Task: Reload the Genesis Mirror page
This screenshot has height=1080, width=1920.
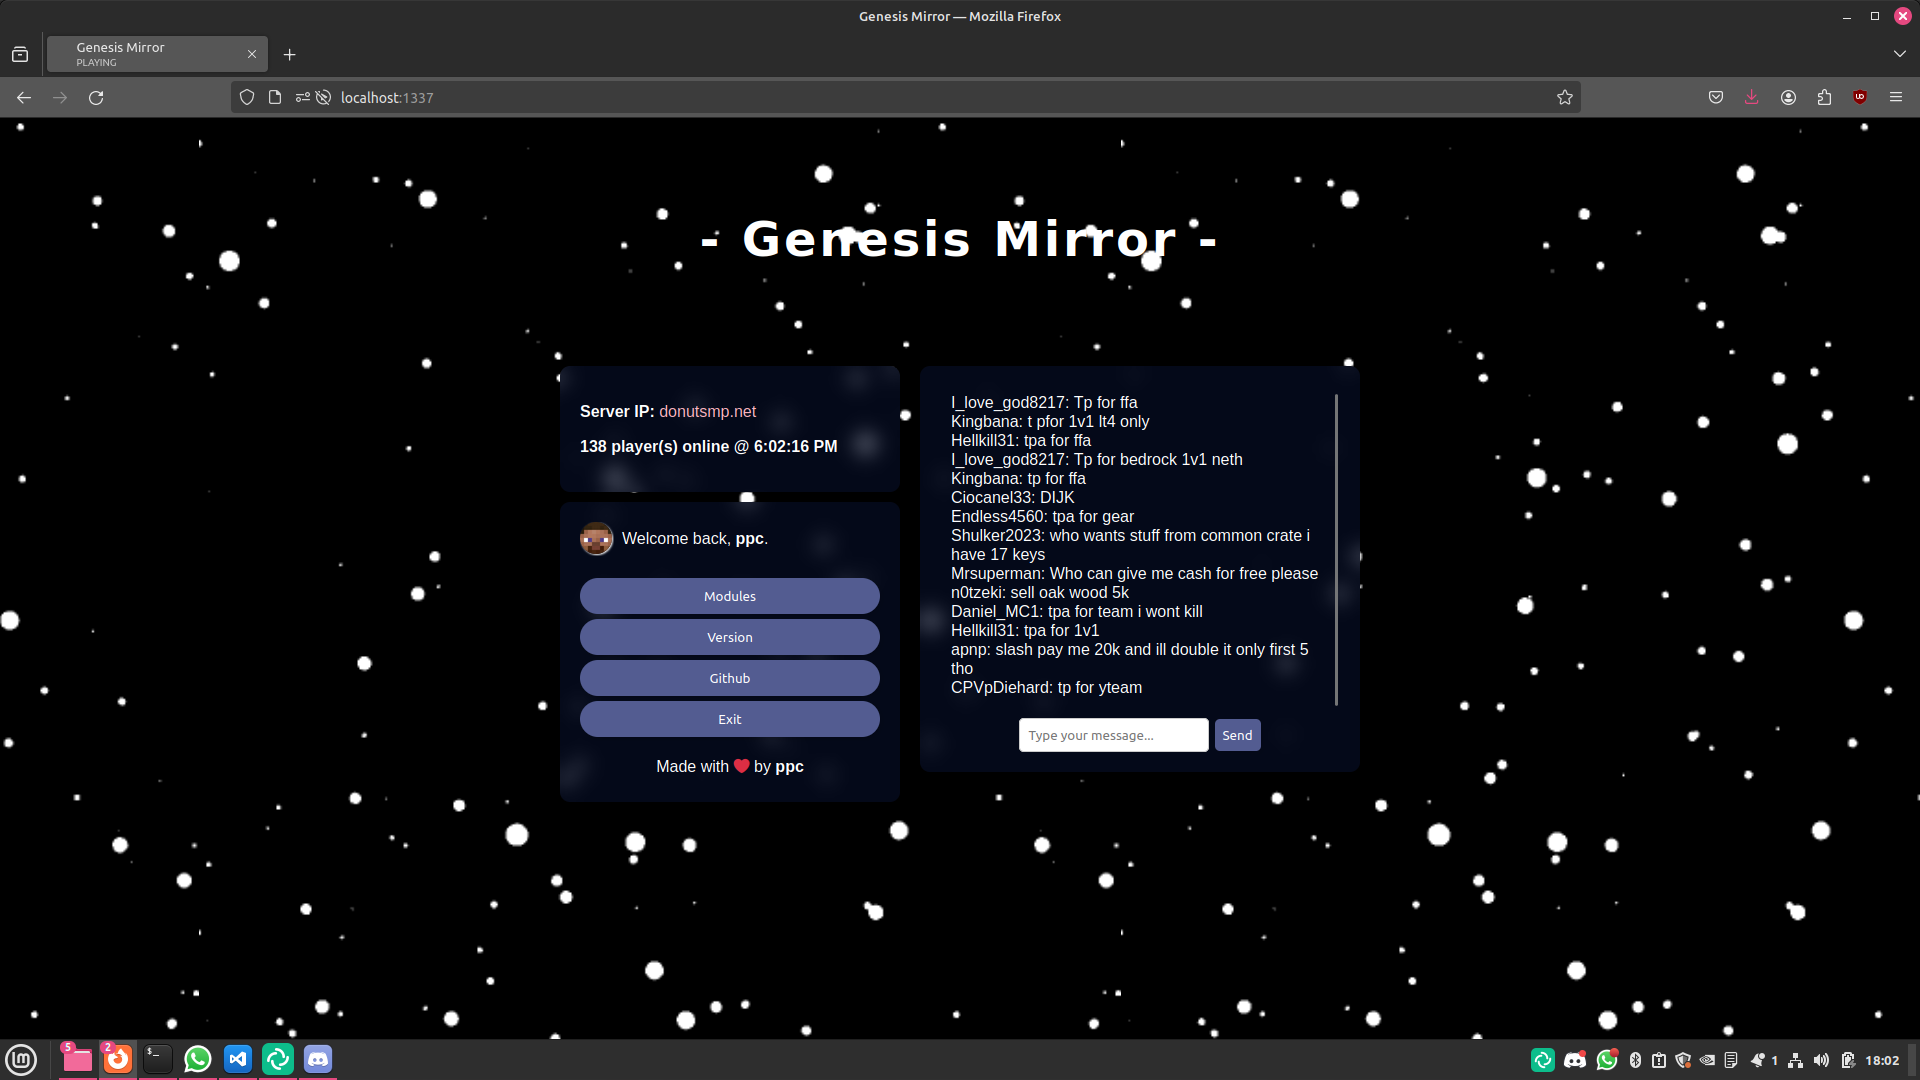Action: pyautogui.click(x=96, y=97)
